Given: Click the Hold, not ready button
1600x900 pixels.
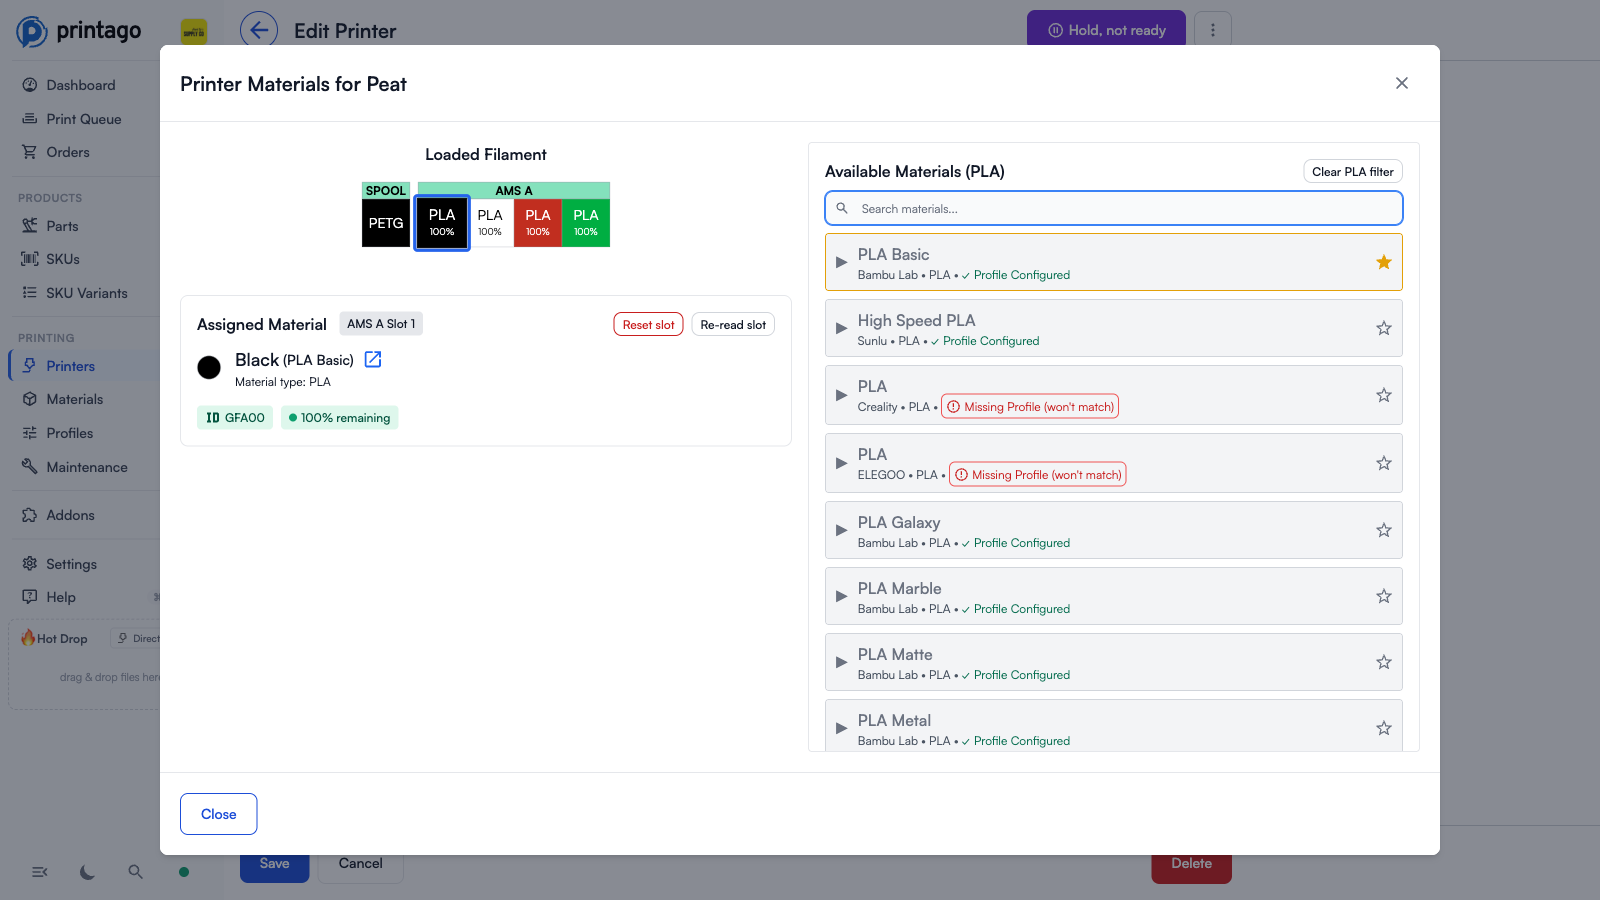Looking at the screenshot, I should 1106,30.
